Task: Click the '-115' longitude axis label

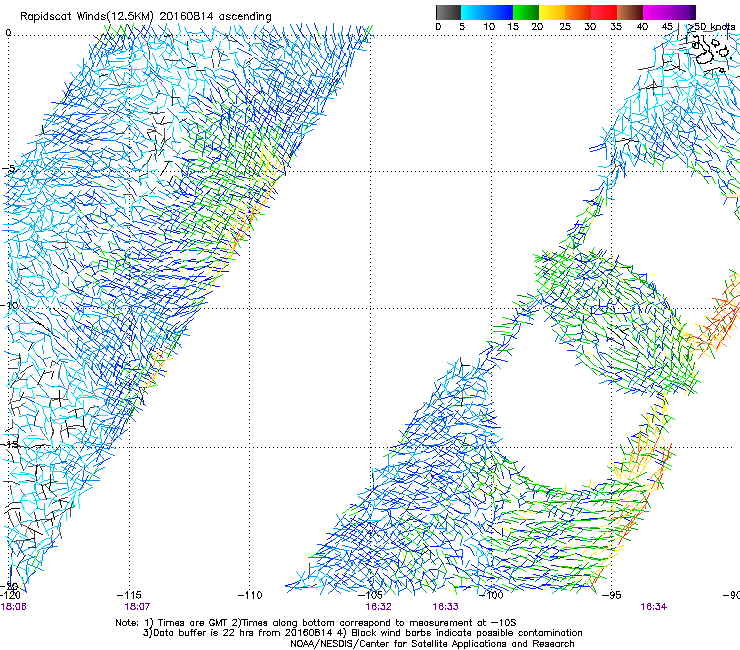Action: tap(129, 595)
